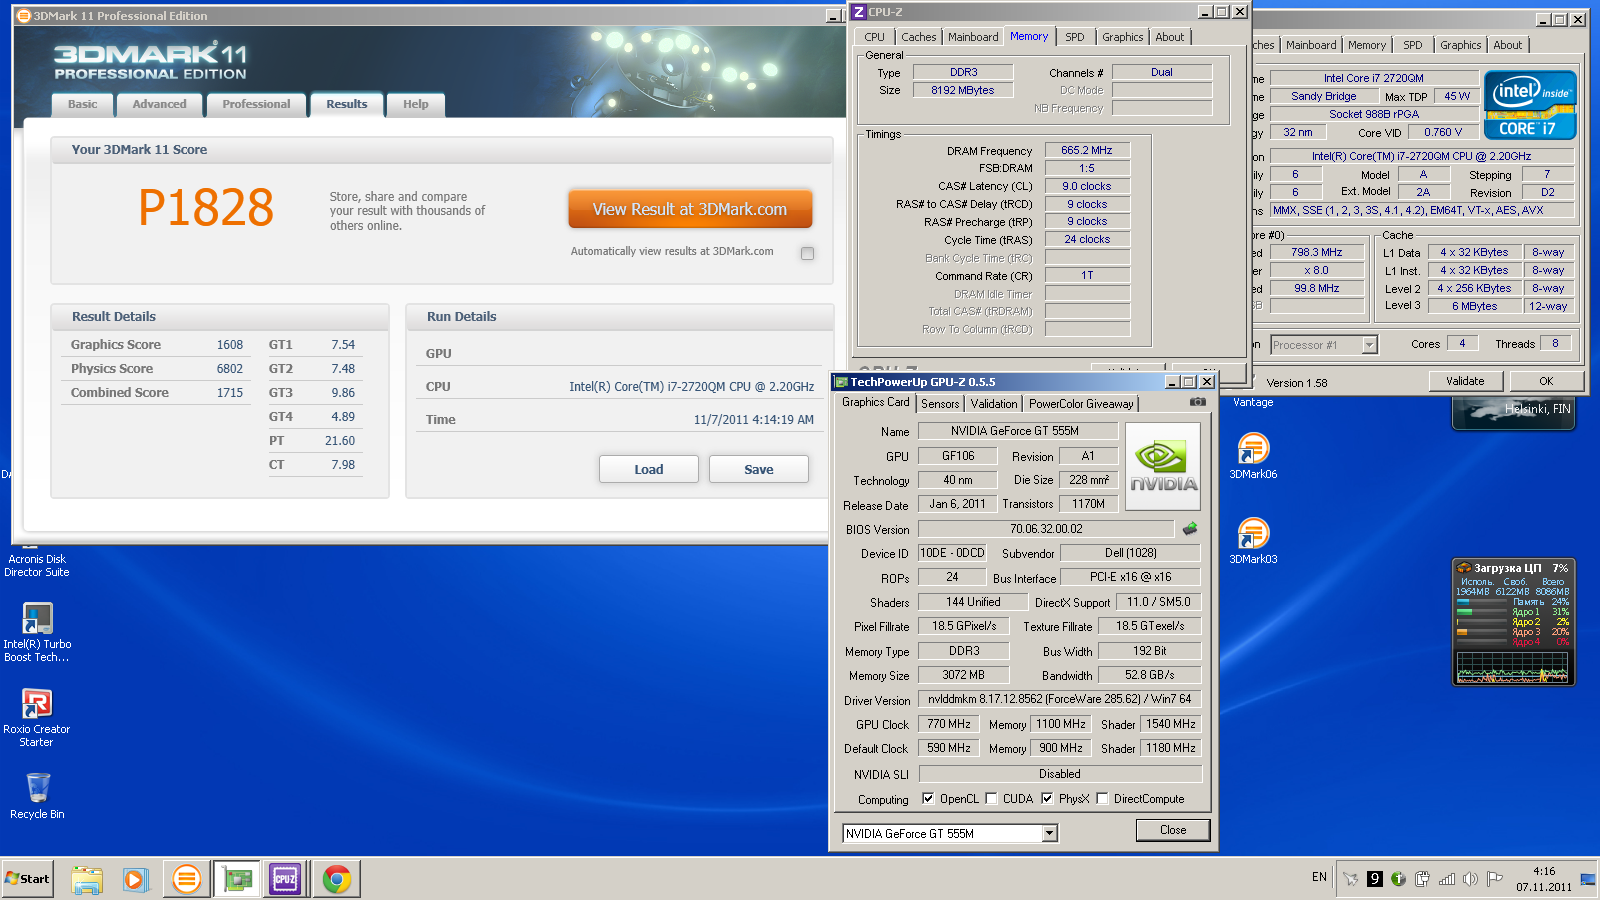Click the DRAM Frequency 665.2 MHz field
Viewport: 1600px width, 900px height.
pyautogui.click(x=1087, y=150)
